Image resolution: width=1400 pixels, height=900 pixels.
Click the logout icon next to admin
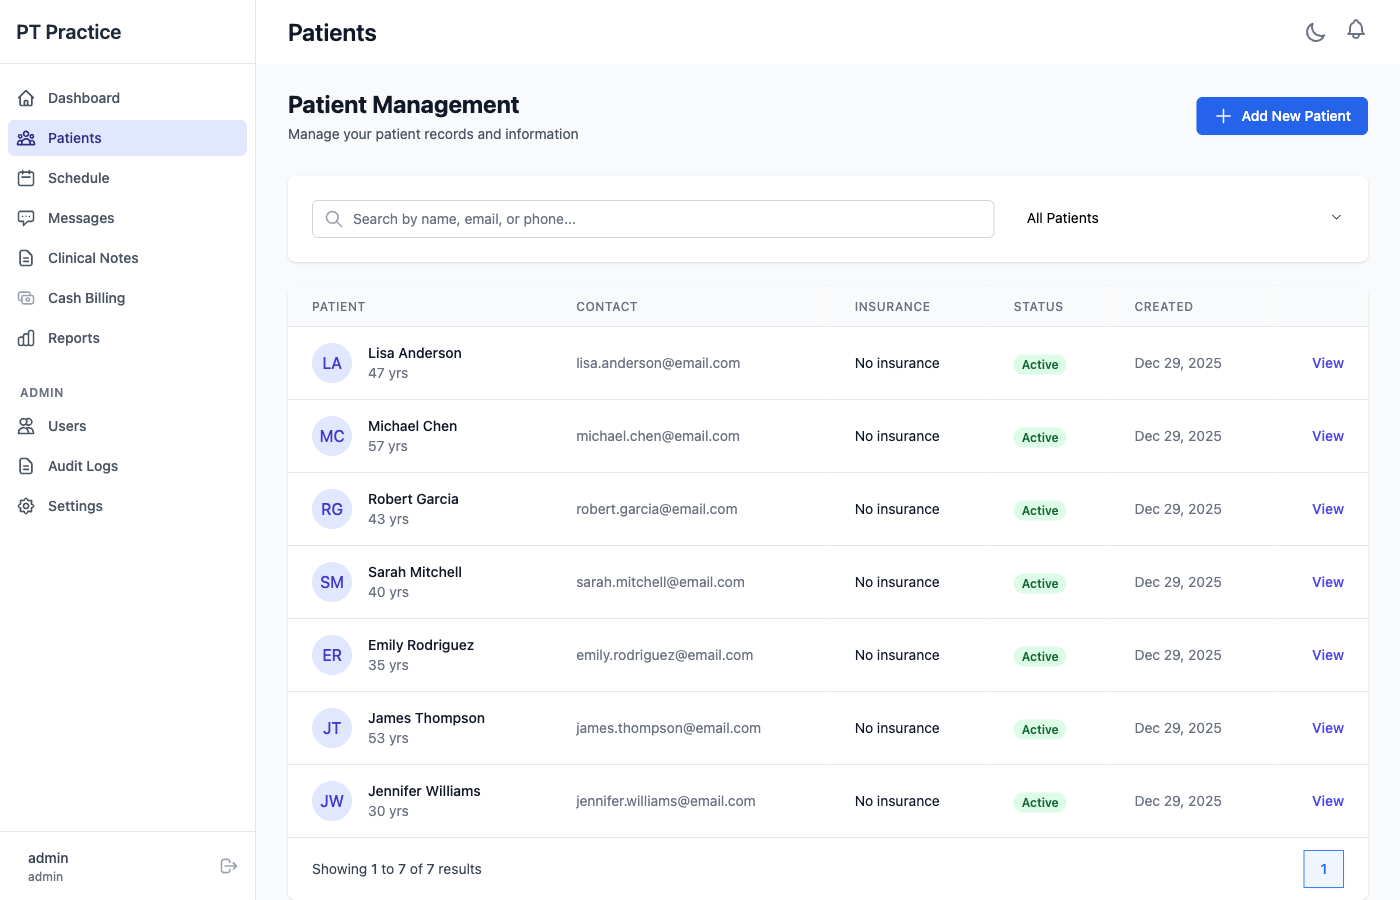pyautogui.click(x=229, y=865)
